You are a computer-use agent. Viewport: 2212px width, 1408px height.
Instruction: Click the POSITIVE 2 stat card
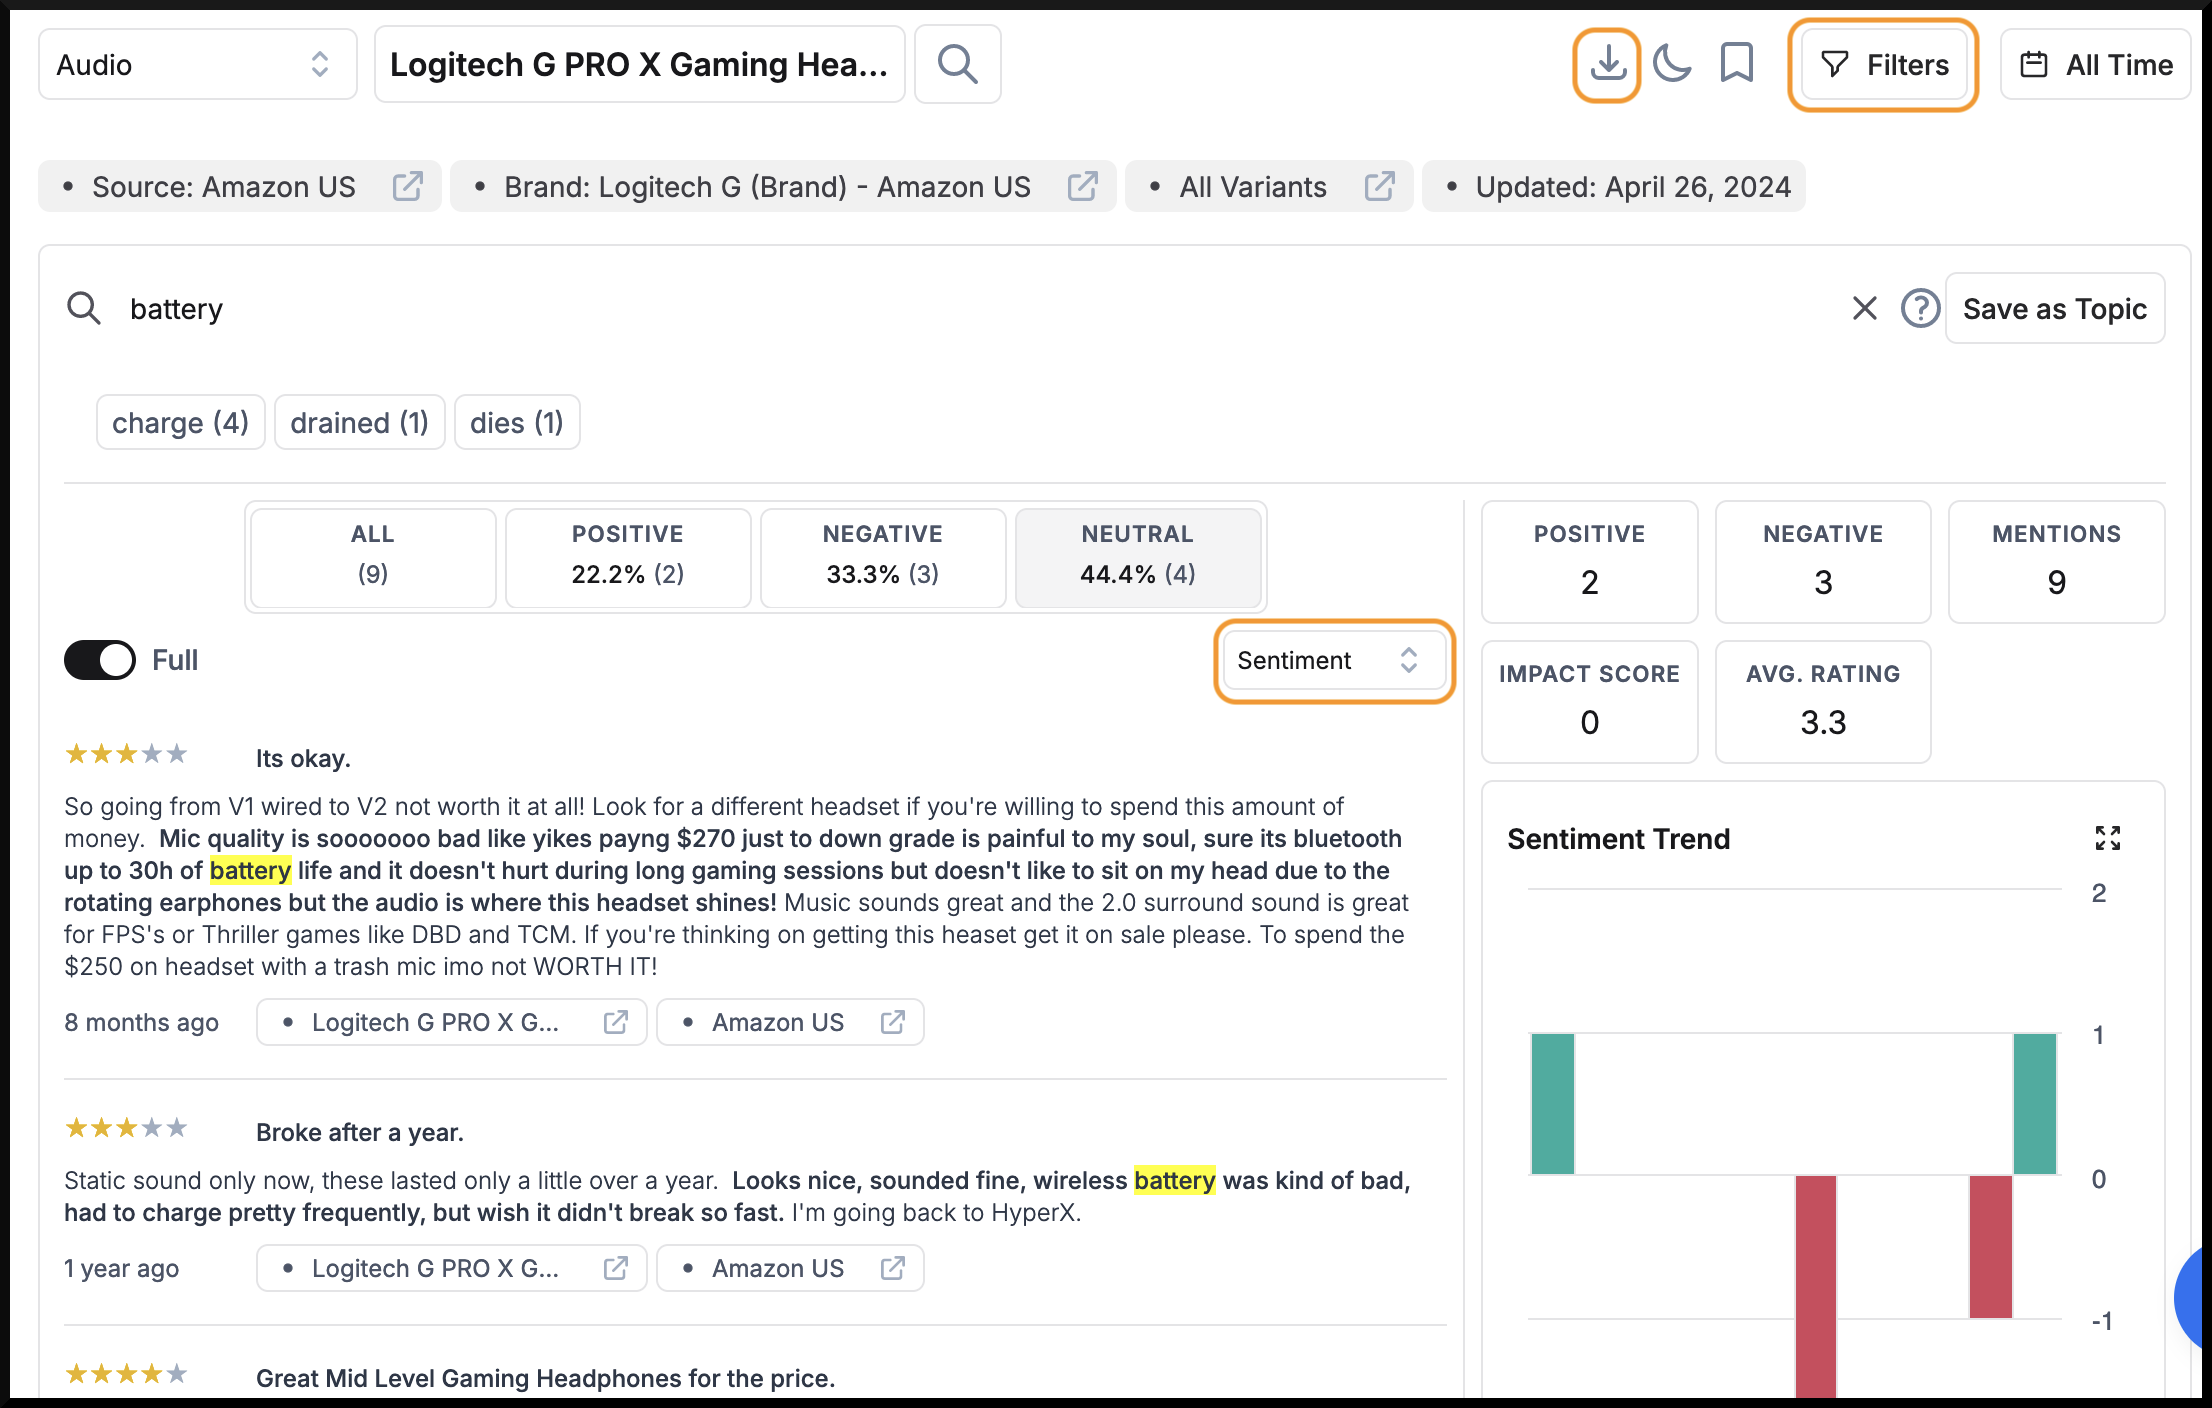pyautogui.click(x=1589, y=561)
